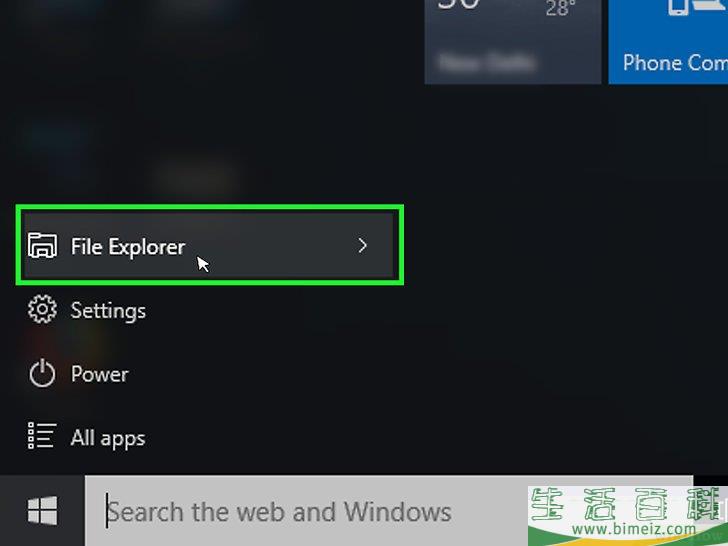Click the All apps list icon
Viewport: 728px width, 546px height.
click(x=42, y=436)
